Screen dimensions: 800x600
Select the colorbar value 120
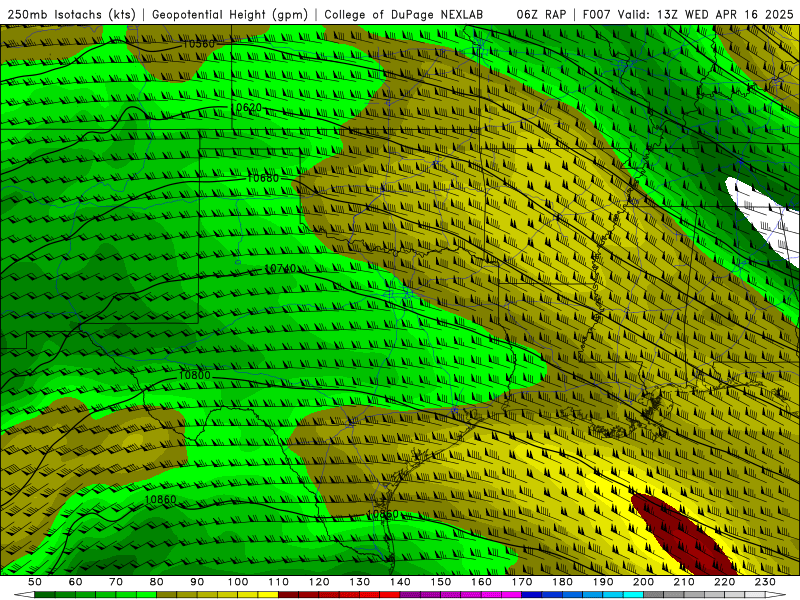click(319, 582)
